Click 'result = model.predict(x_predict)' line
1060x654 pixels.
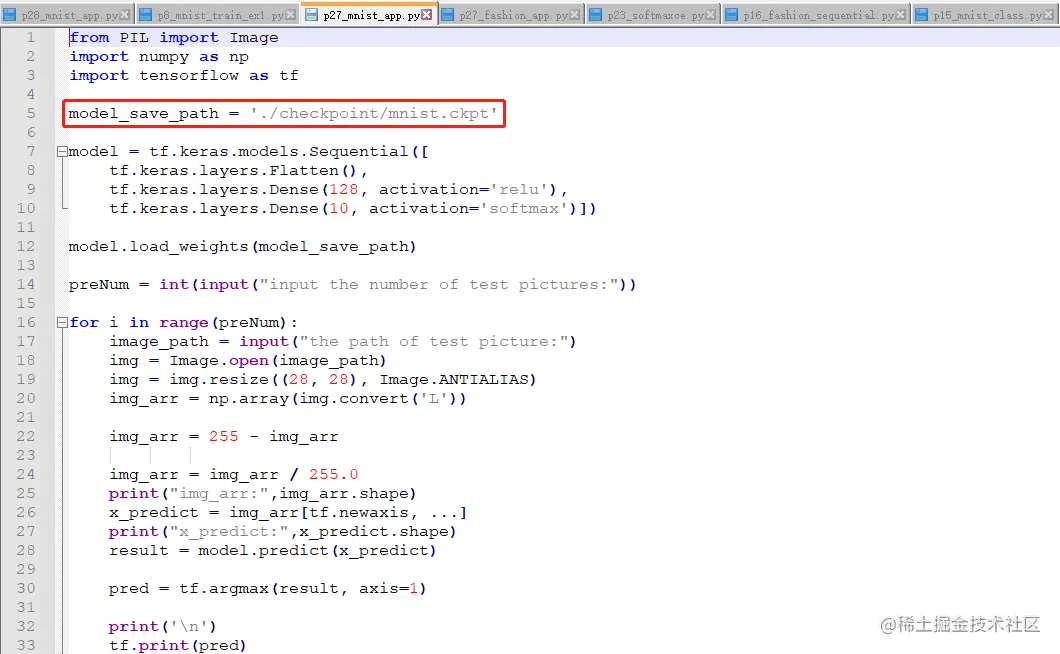272,551
